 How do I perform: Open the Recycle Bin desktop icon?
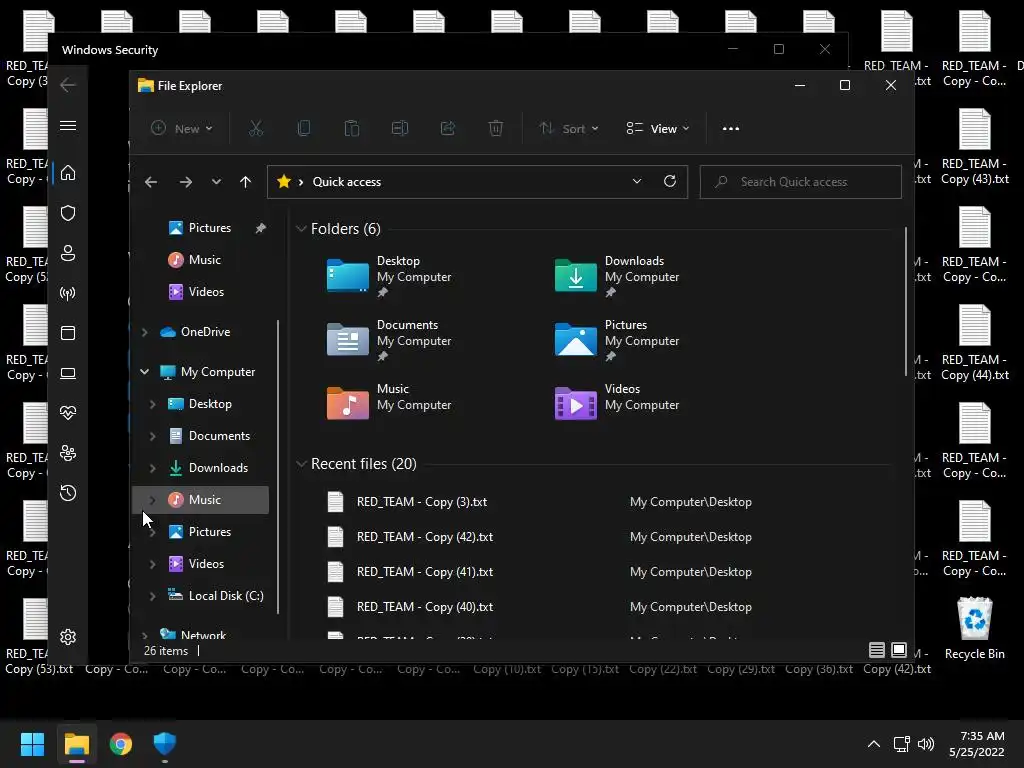pos(974,628)
